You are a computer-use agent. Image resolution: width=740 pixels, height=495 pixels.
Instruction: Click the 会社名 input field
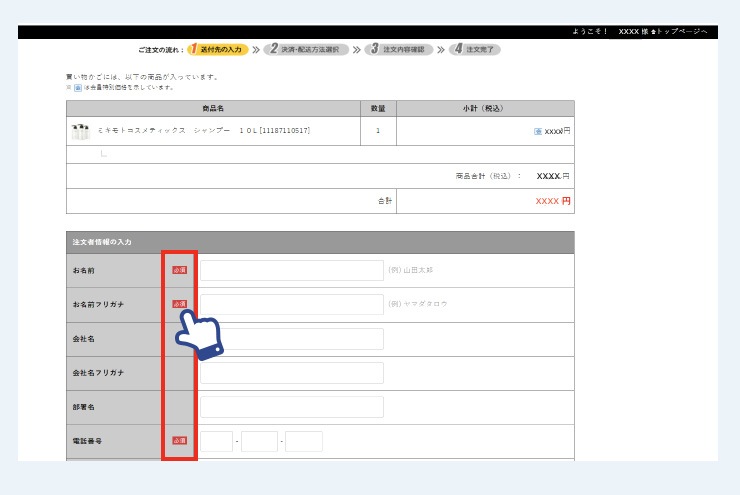(291, 339)
